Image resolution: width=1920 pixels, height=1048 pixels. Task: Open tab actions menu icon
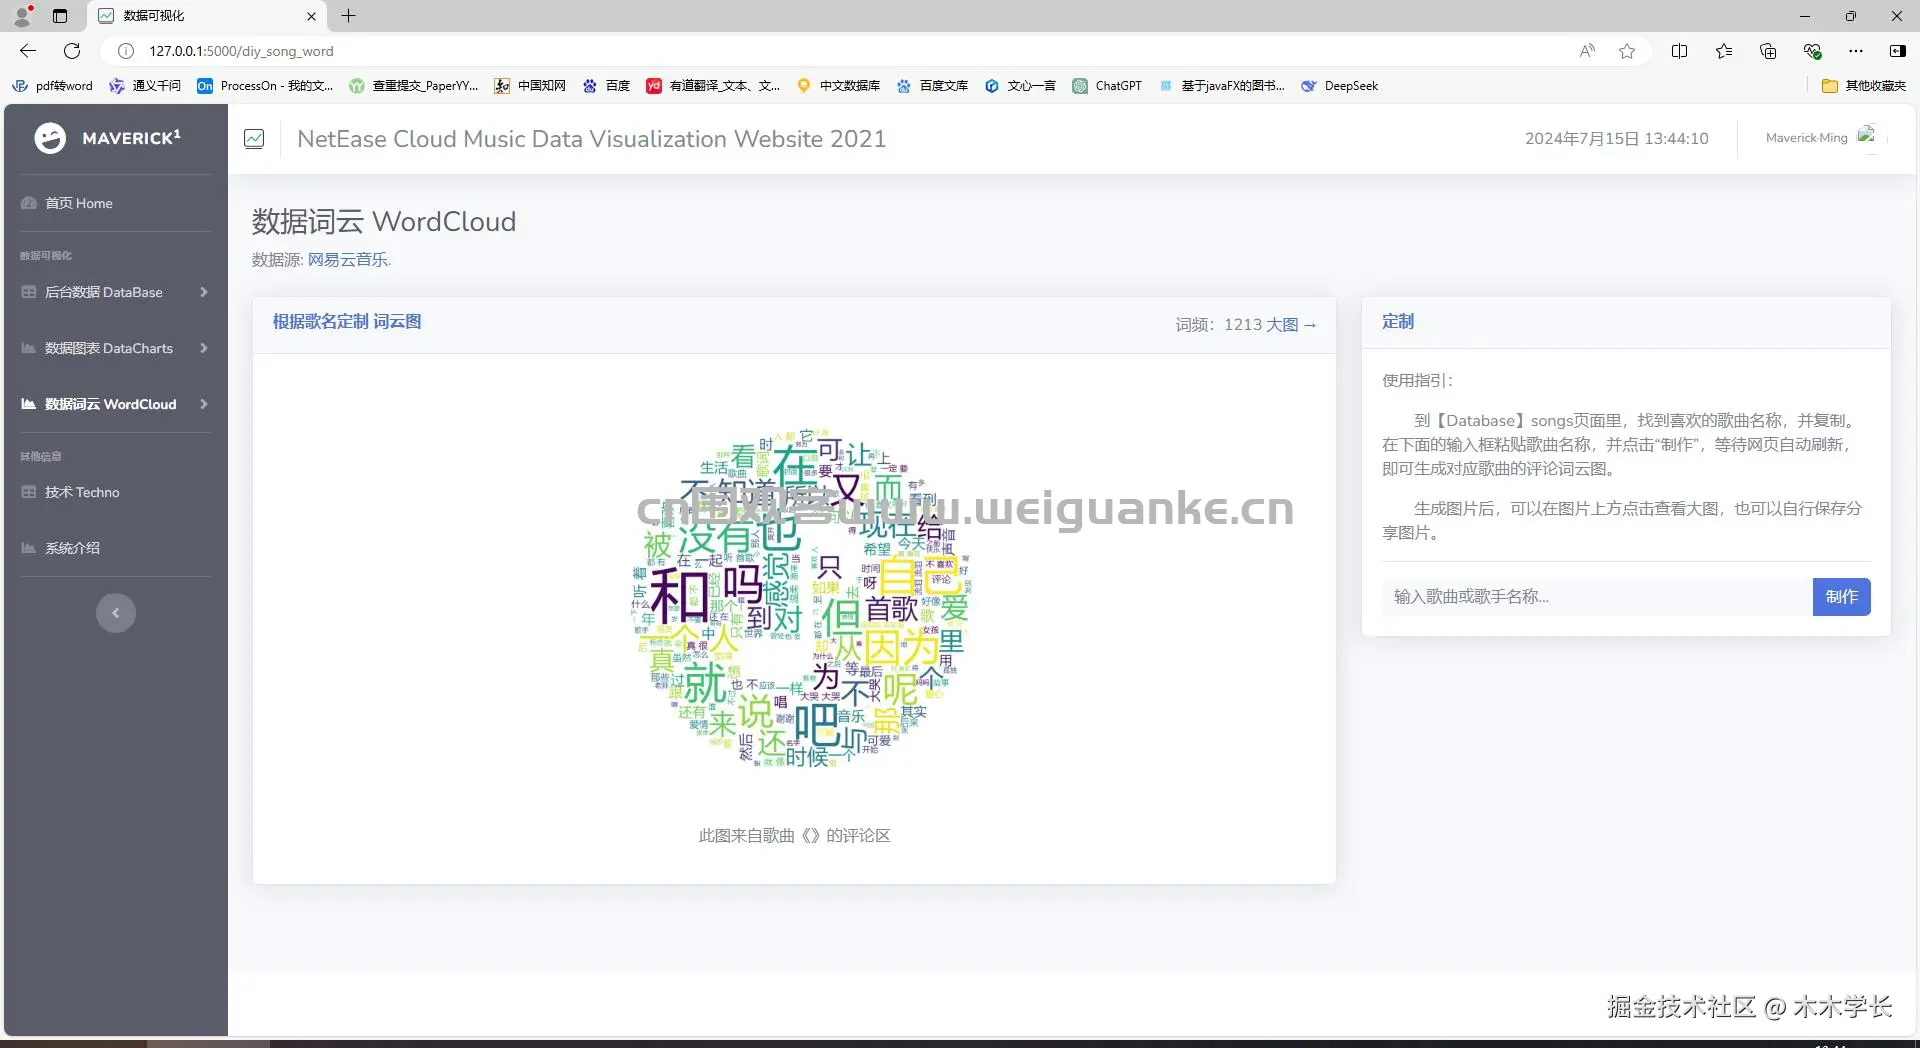pos(60,16)
